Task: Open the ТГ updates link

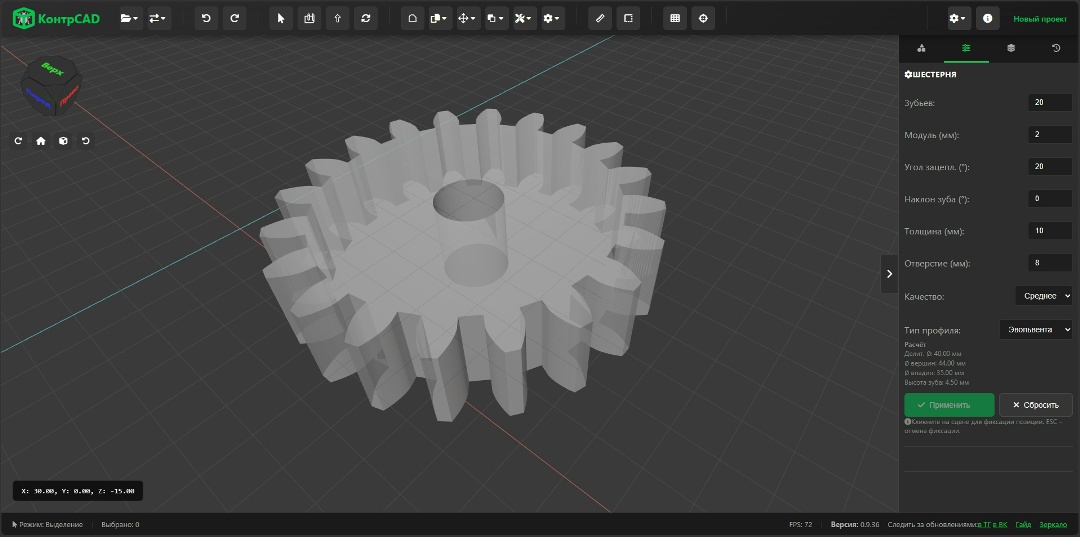Action: point(986,525)
